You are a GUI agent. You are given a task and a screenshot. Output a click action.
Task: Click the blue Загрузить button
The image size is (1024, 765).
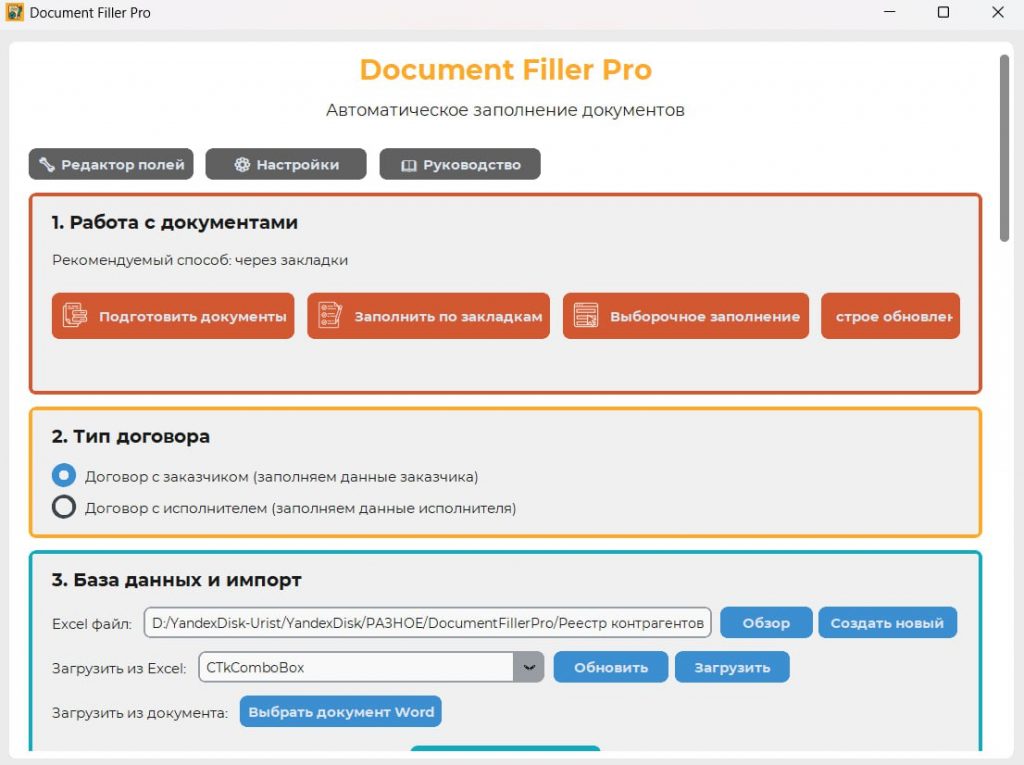[x=731, y=667]
